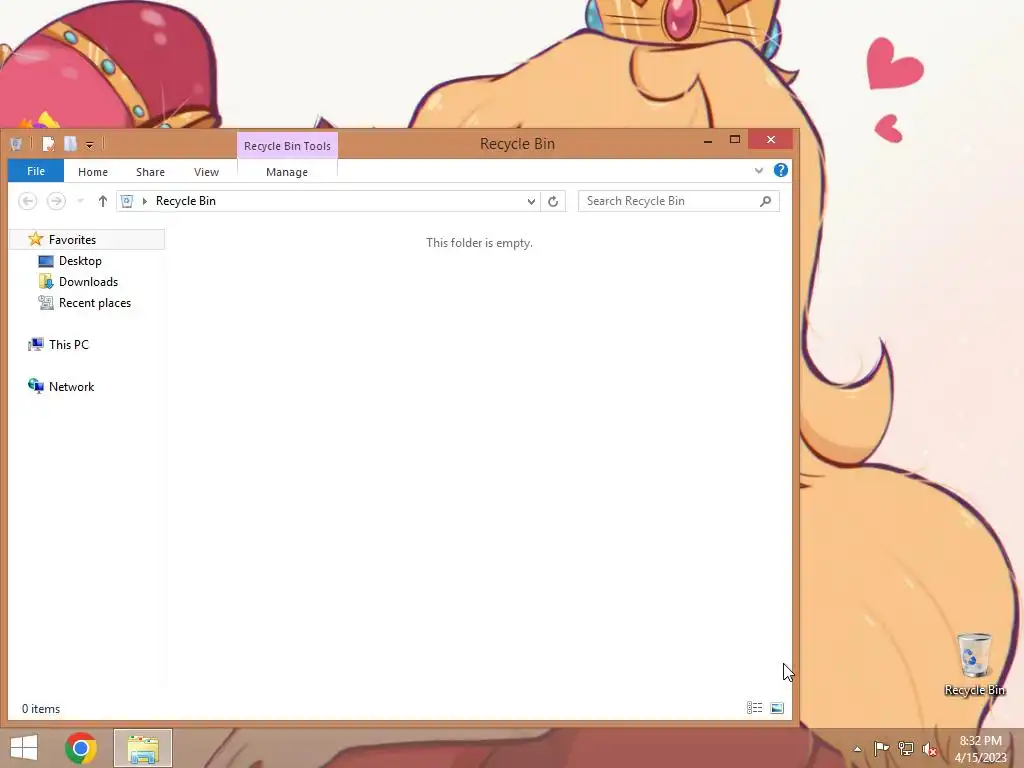Go up one level with Up arrow
Image resolution: width=1024 pixels, height=768 pixels.
point(103,201)
